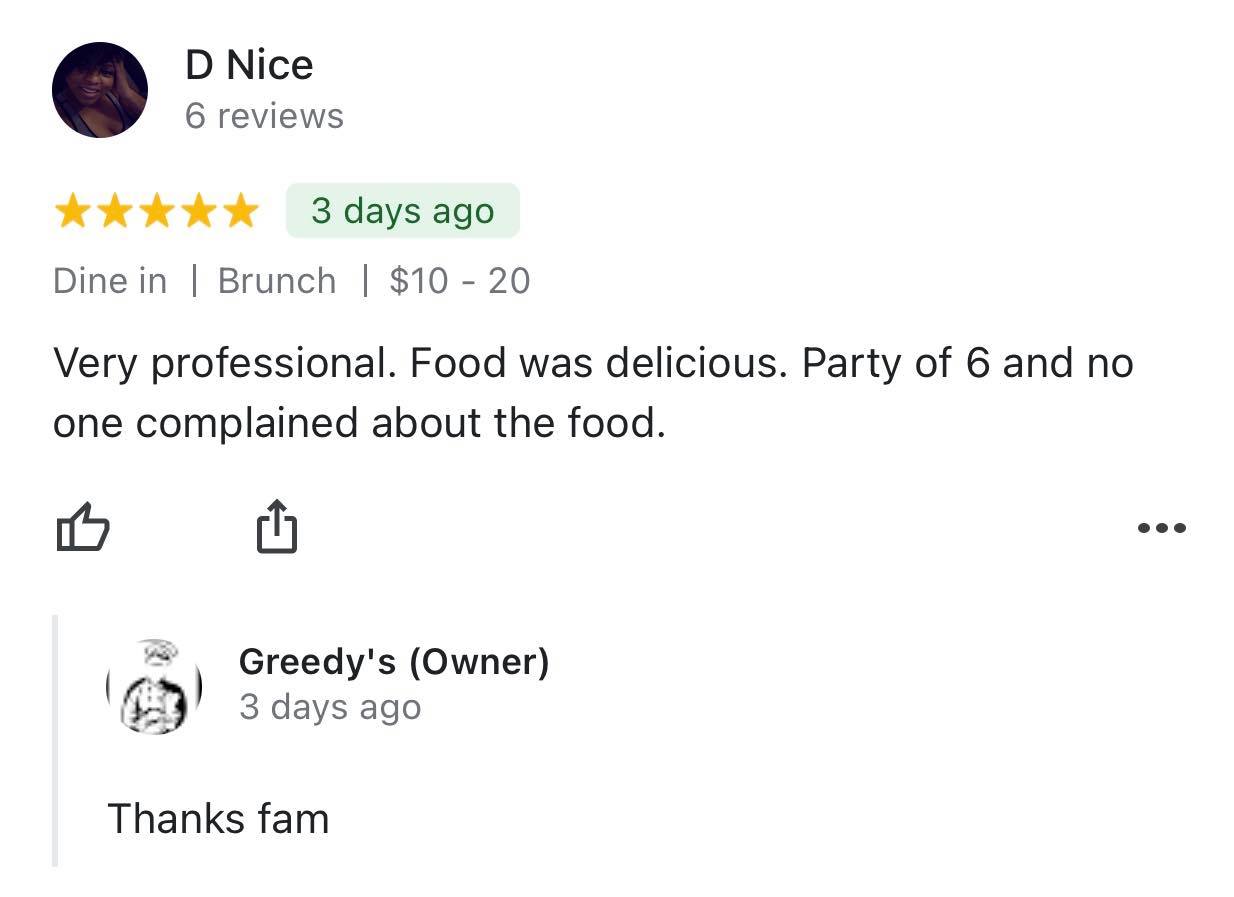Viewport: 1234px width, 897px height.
Task: Like the review with the thumbs-up icon
Action: pyautogui.click(x=81, y=527)
